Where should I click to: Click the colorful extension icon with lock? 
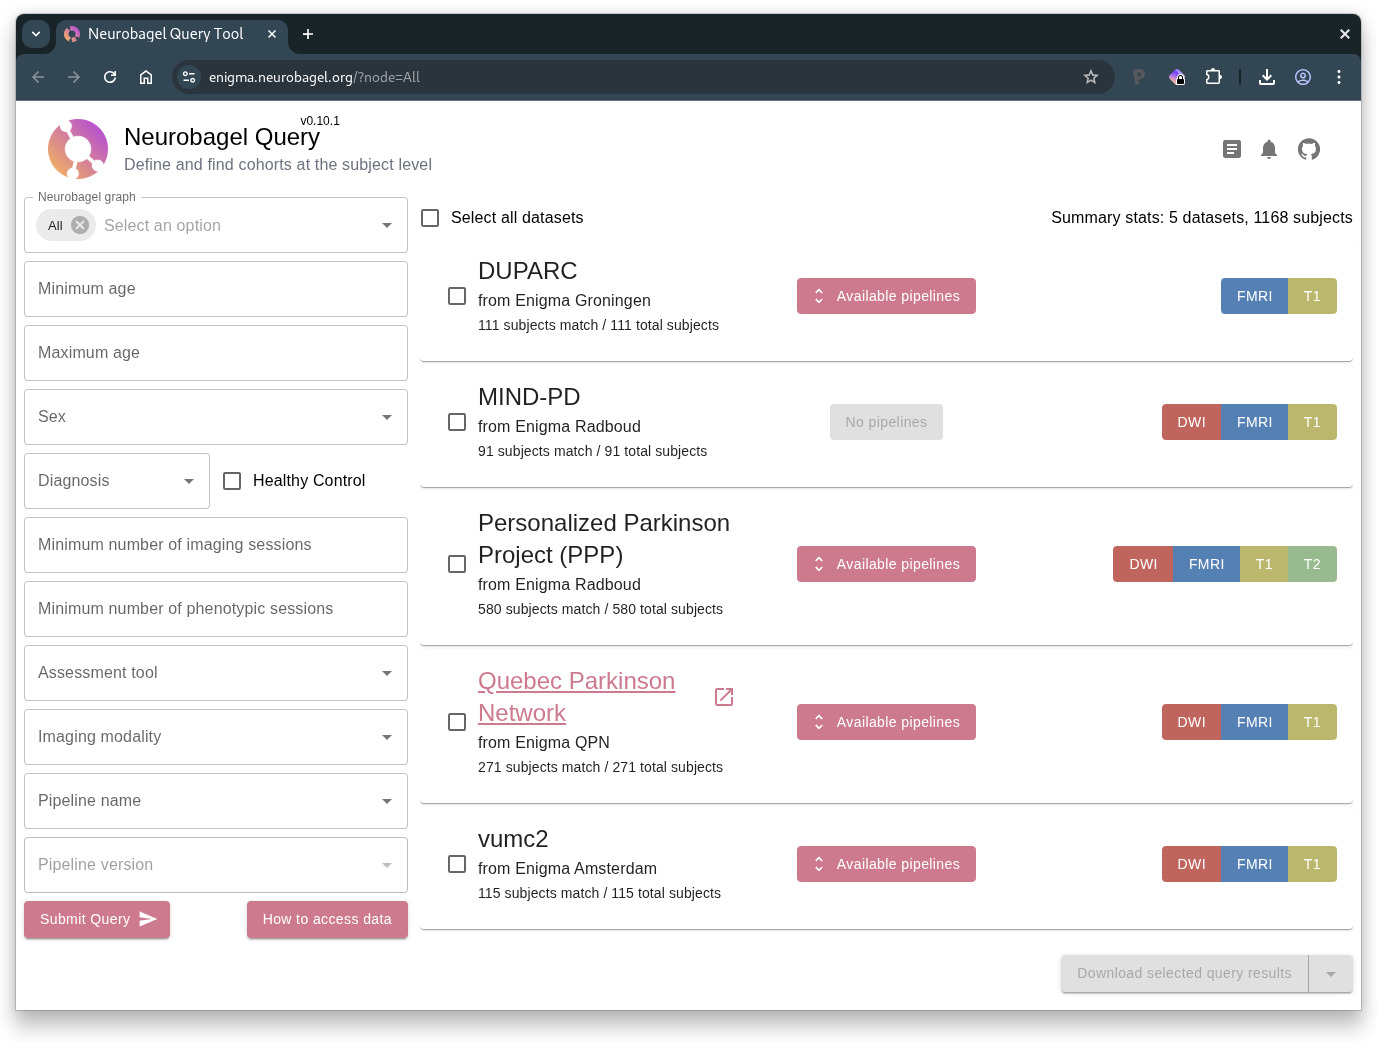click(1178, 77)
